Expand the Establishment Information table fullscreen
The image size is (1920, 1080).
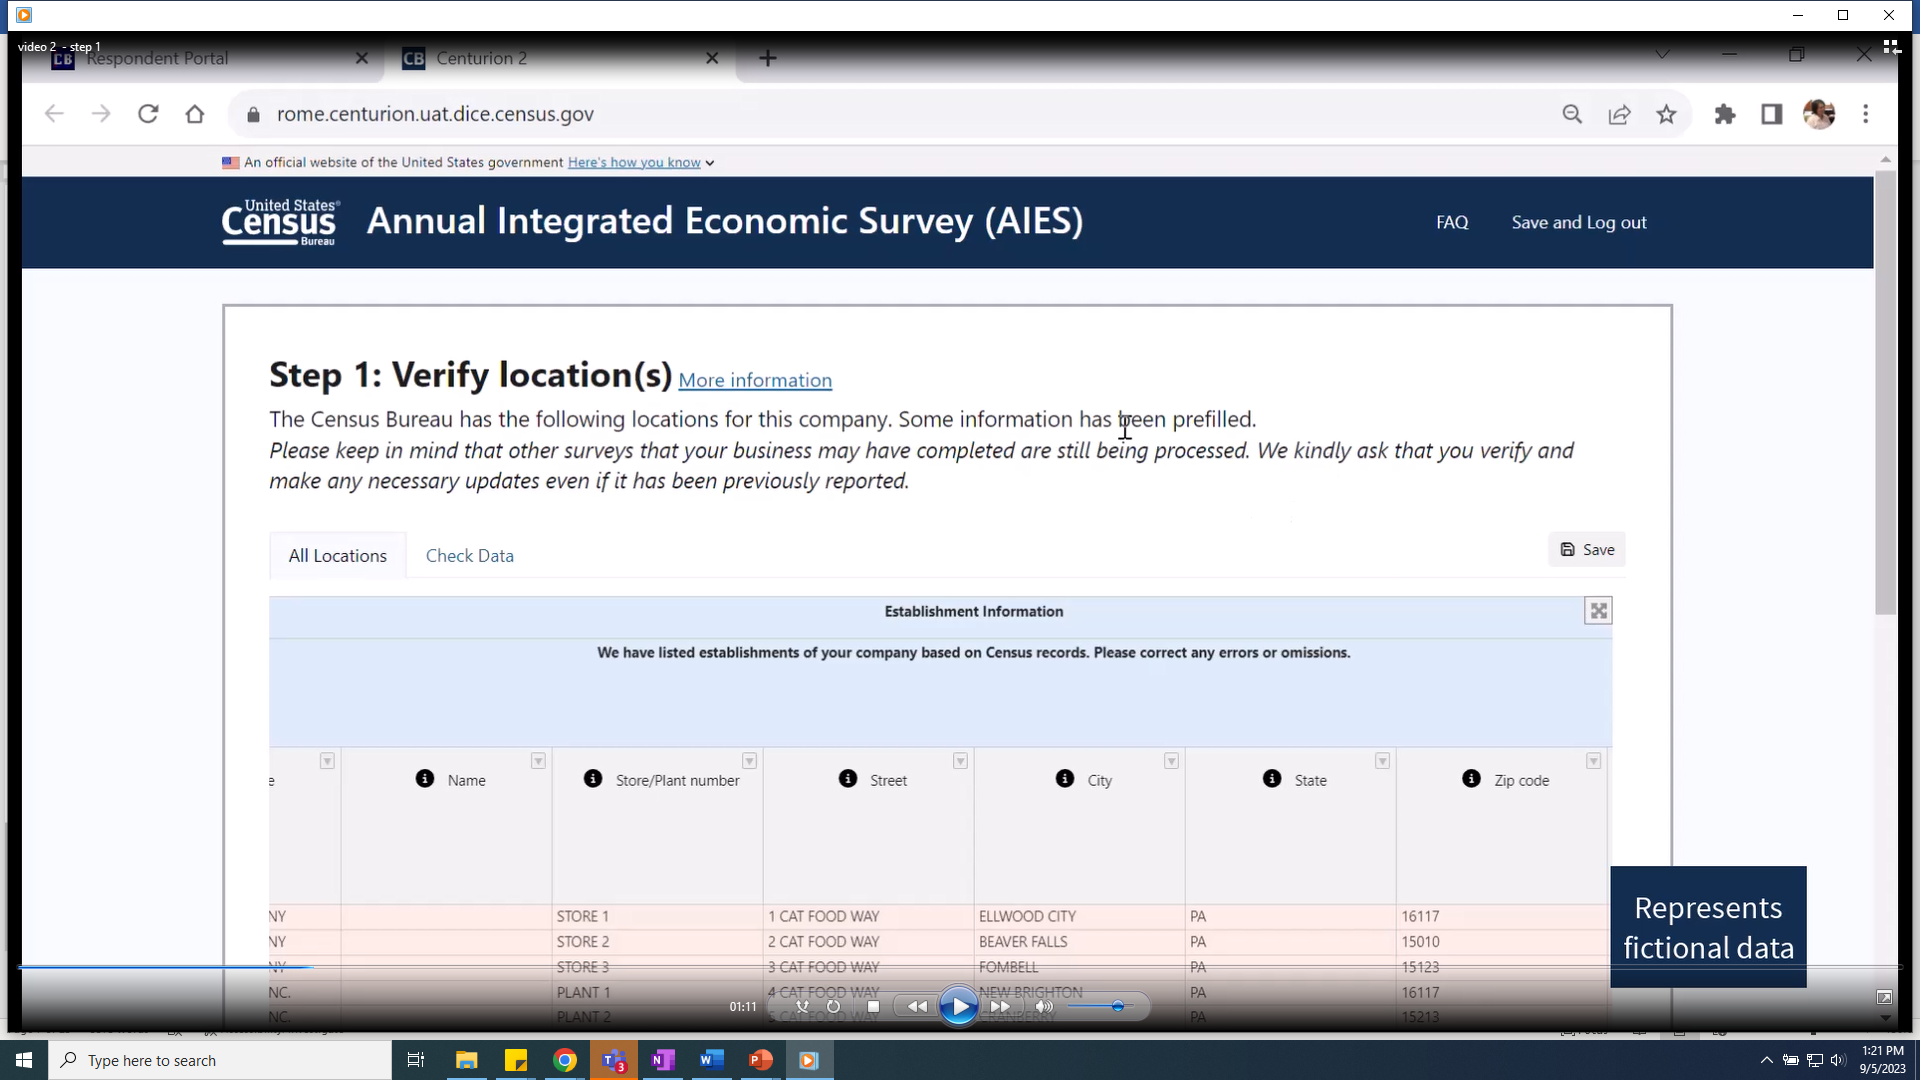pos(1598,611)
